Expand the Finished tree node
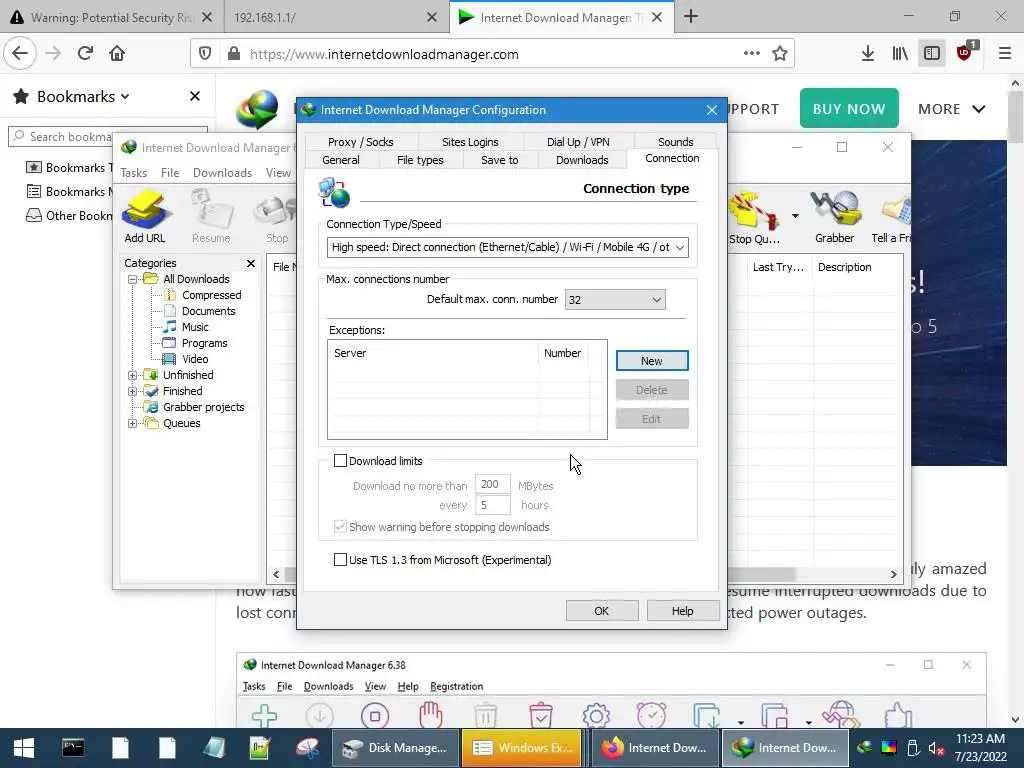The image size is (1024, 768). (132, 391)
